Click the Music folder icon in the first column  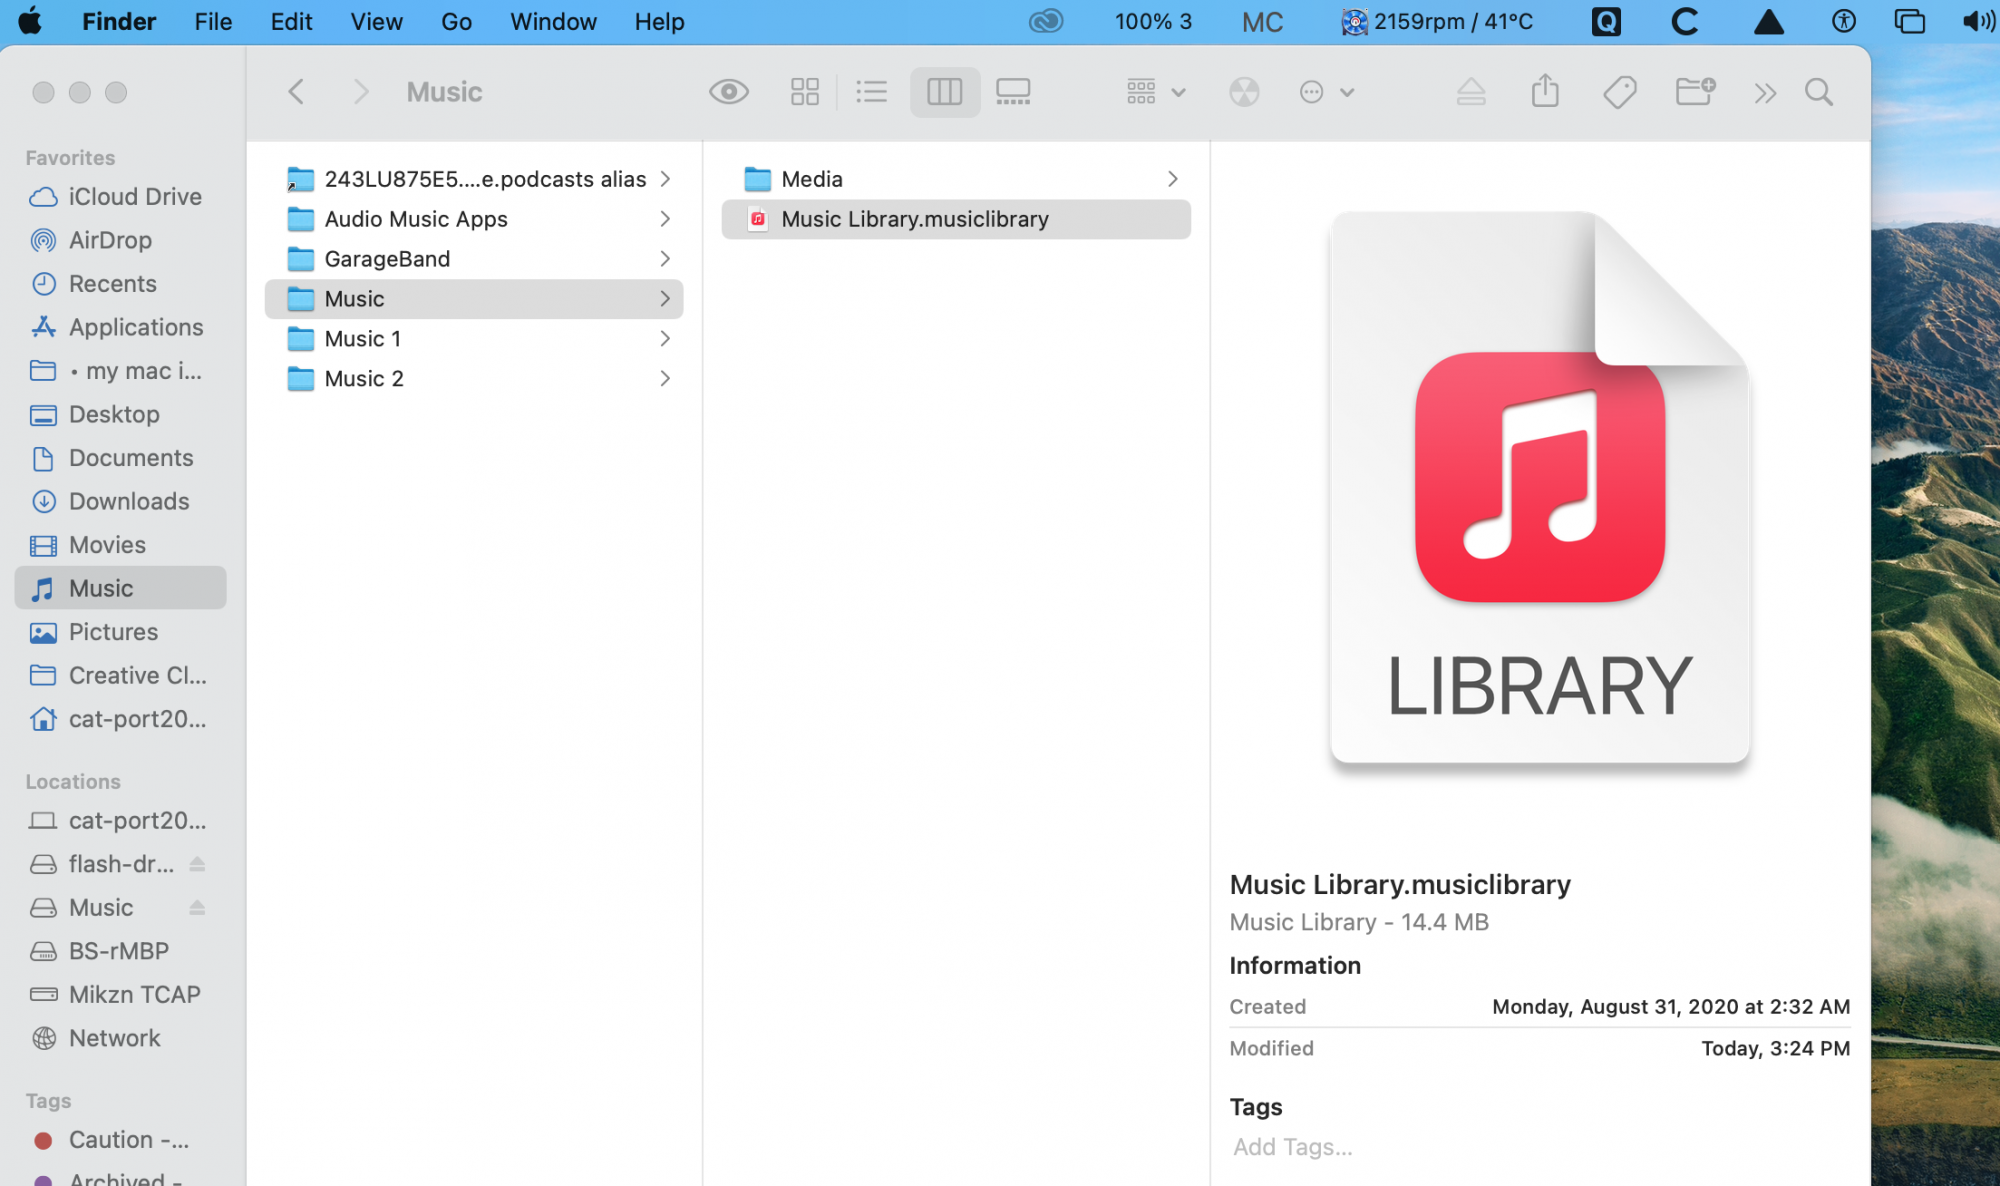[x=301, y=299]
